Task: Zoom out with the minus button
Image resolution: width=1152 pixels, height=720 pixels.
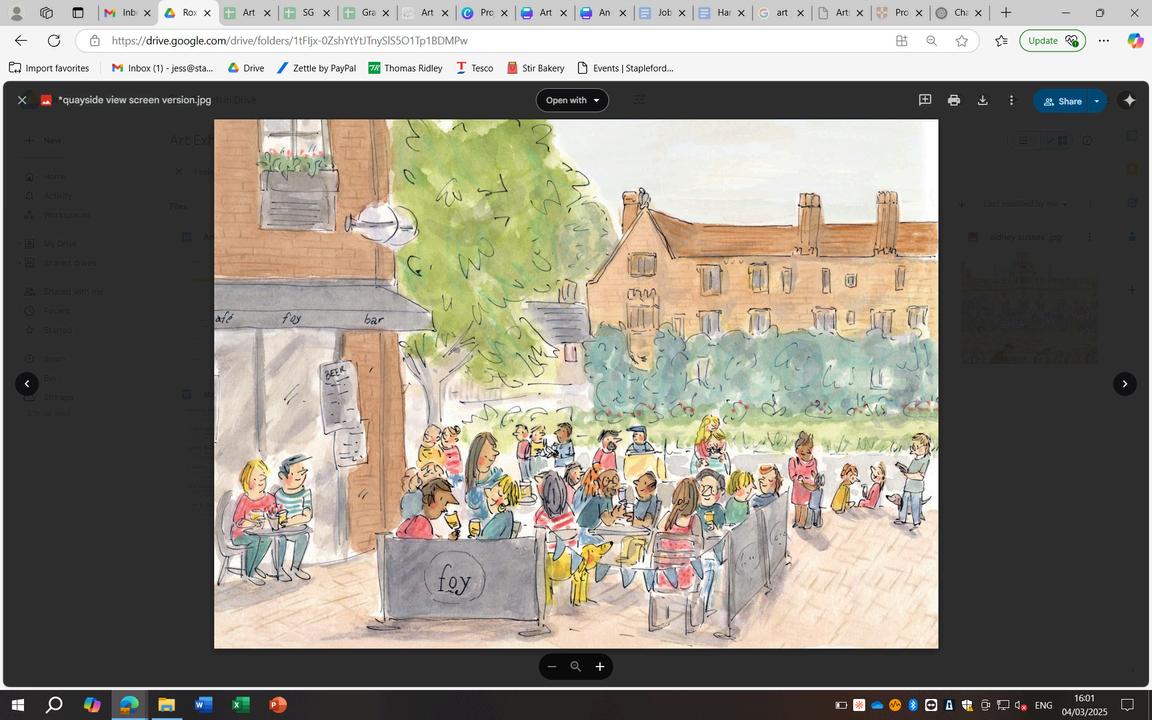Action: [552, 666]
